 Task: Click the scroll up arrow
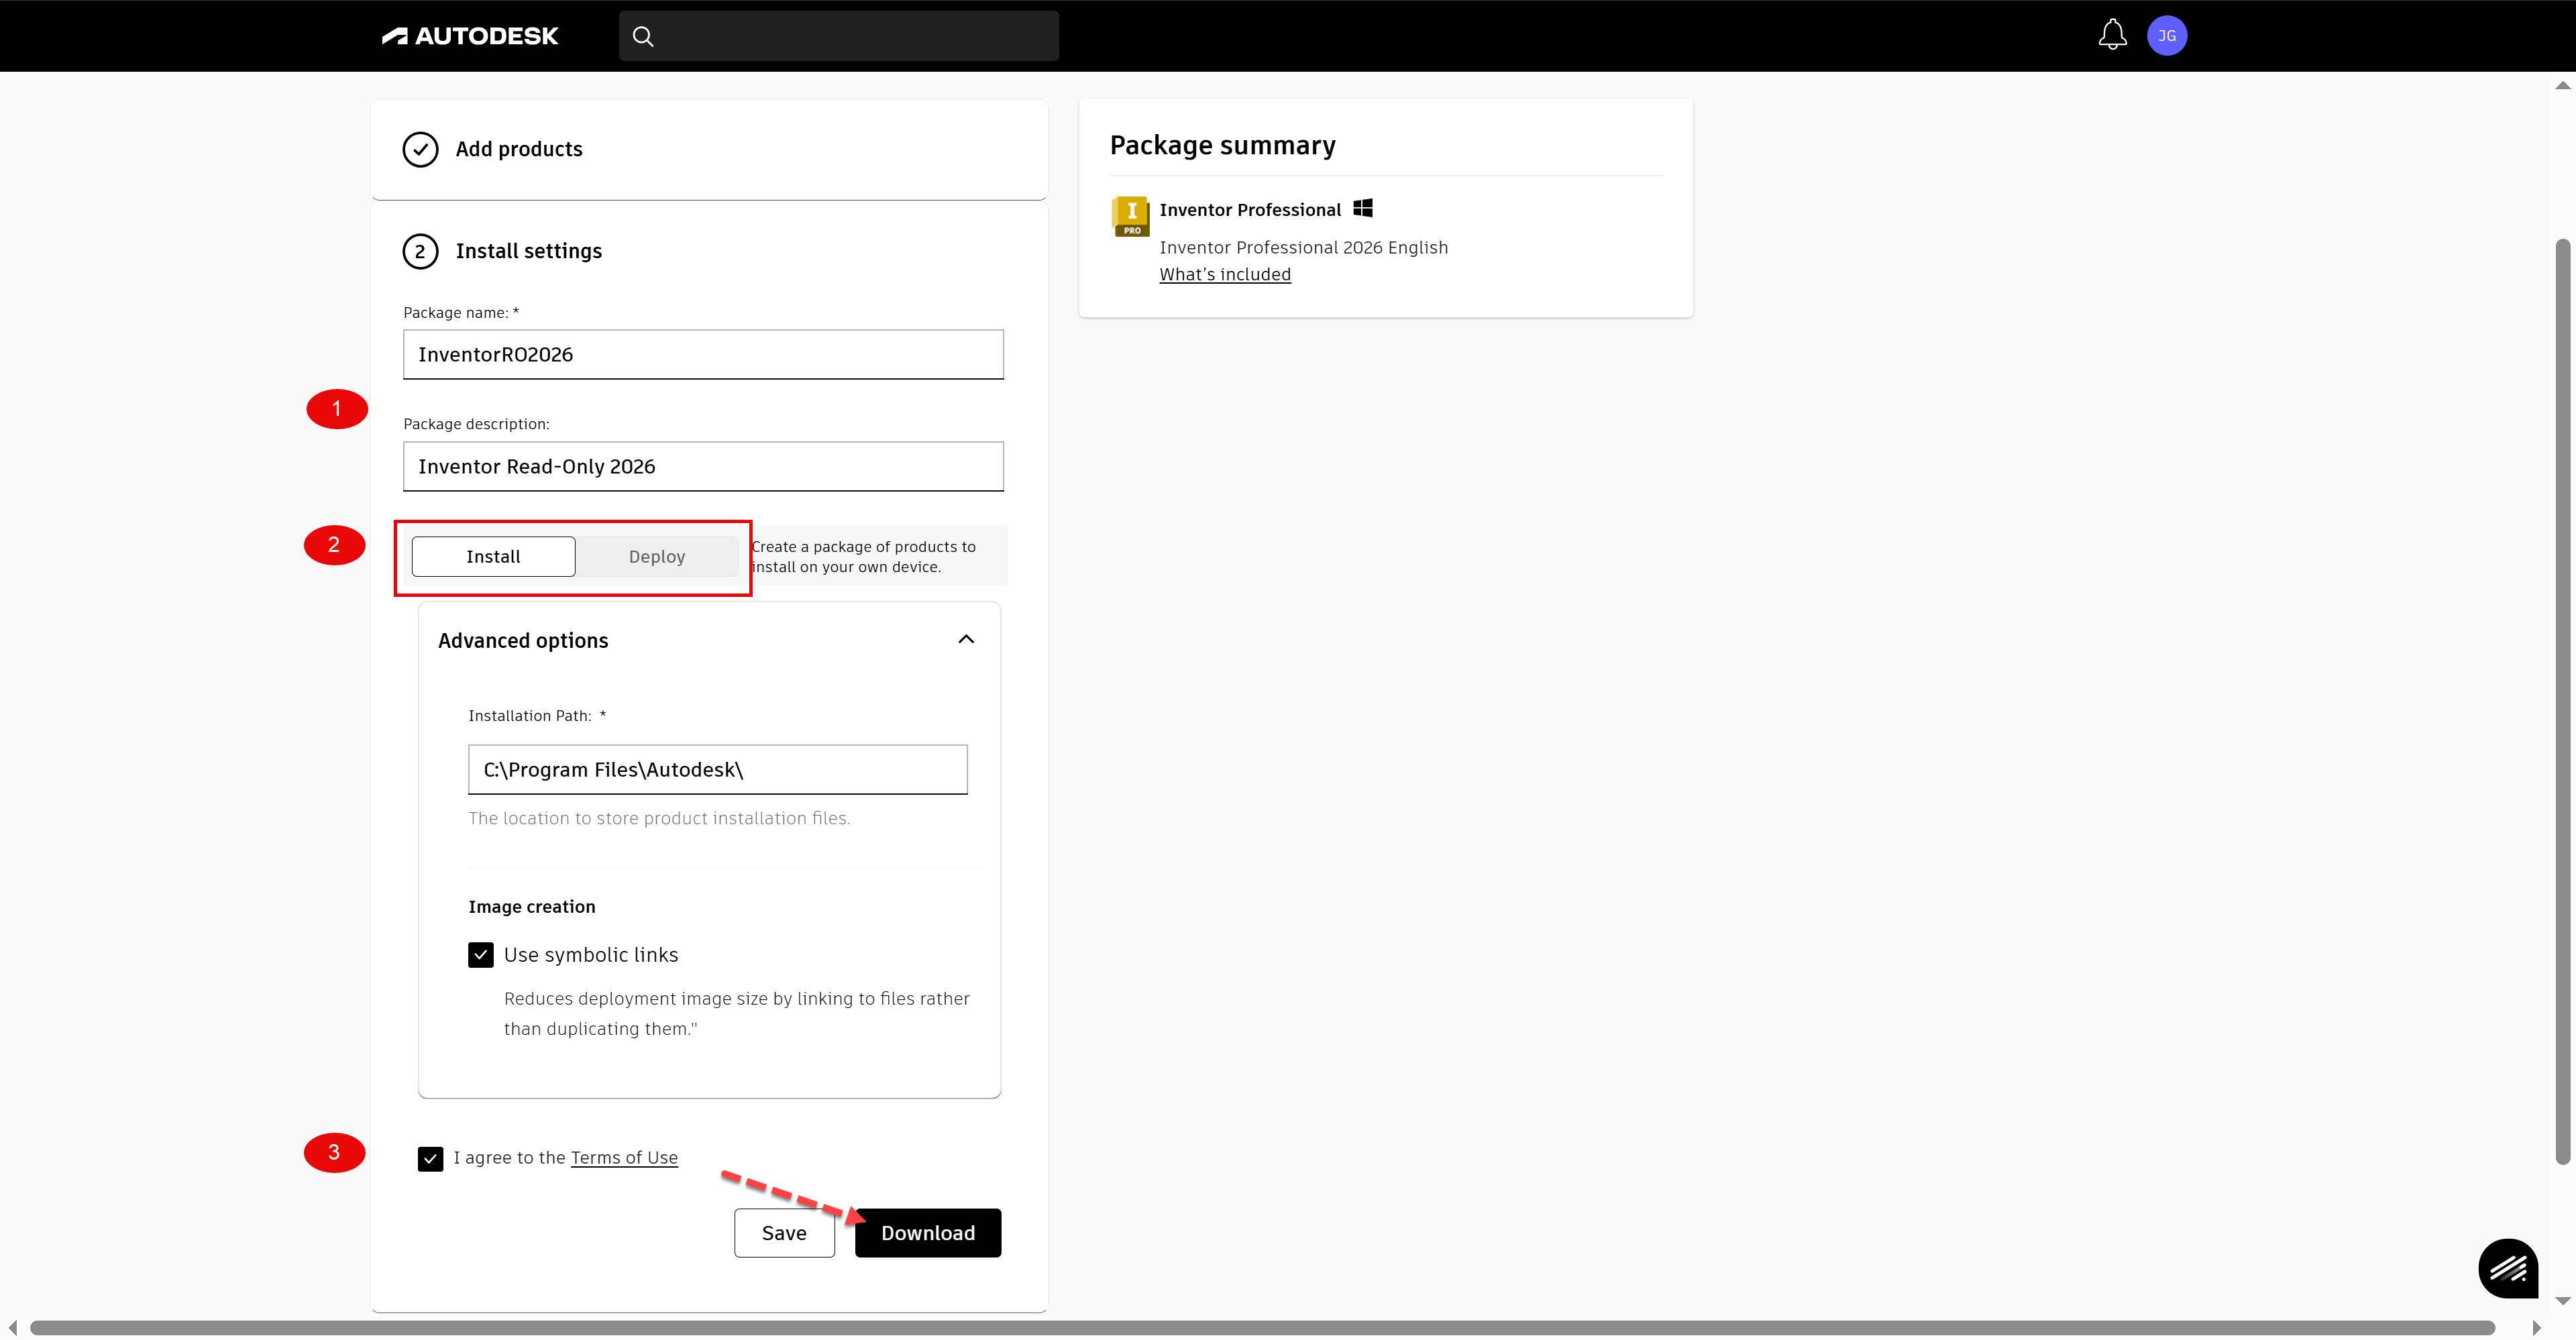point(2562,85)
